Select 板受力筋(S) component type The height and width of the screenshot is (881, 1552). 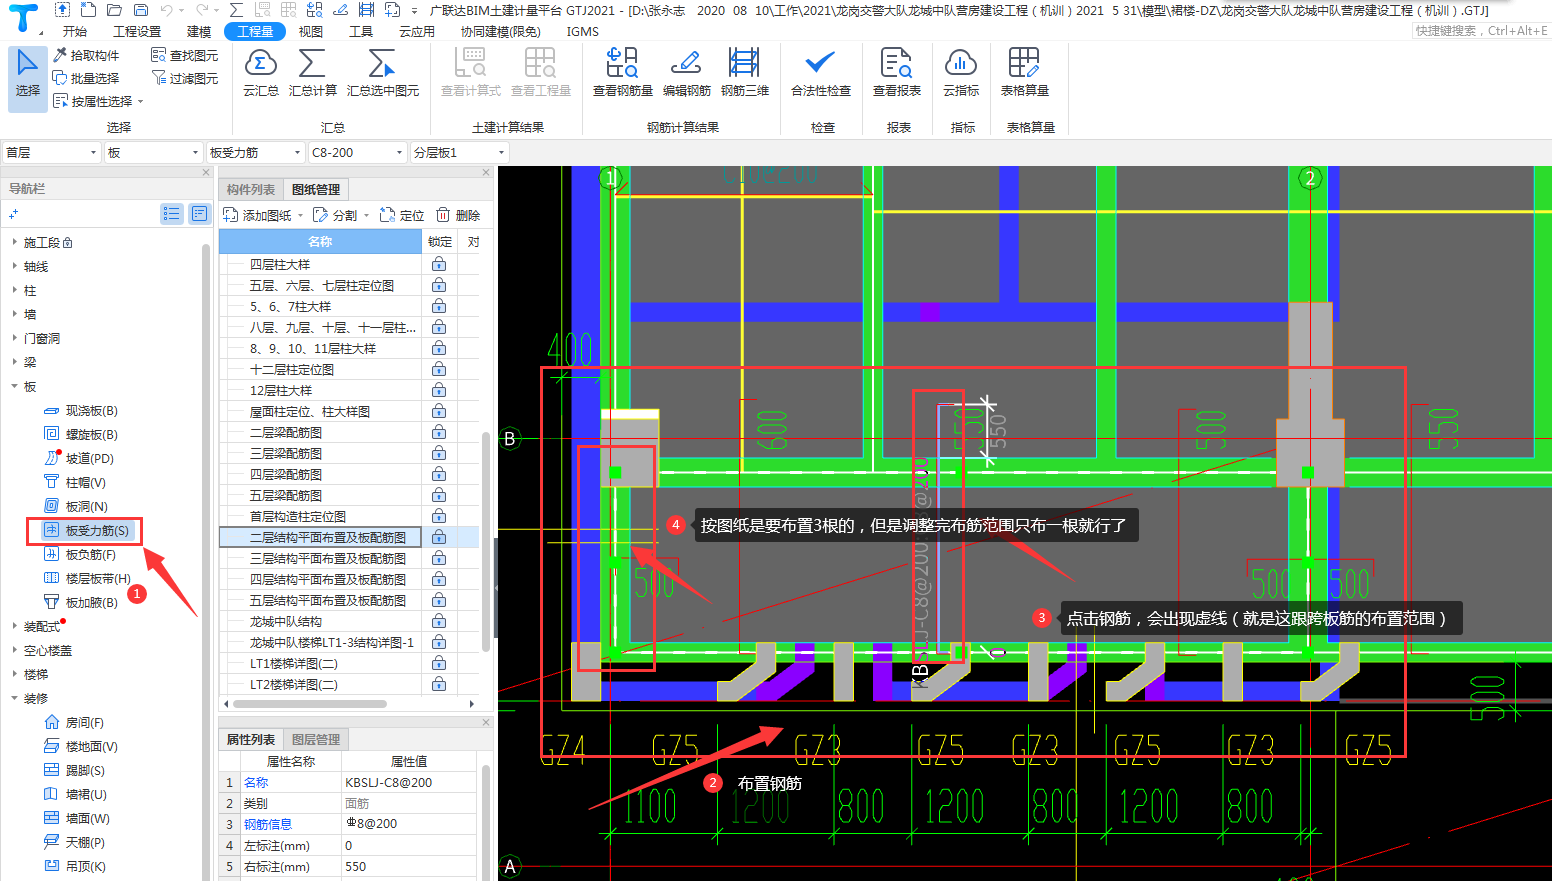click(x=86, y=530)
